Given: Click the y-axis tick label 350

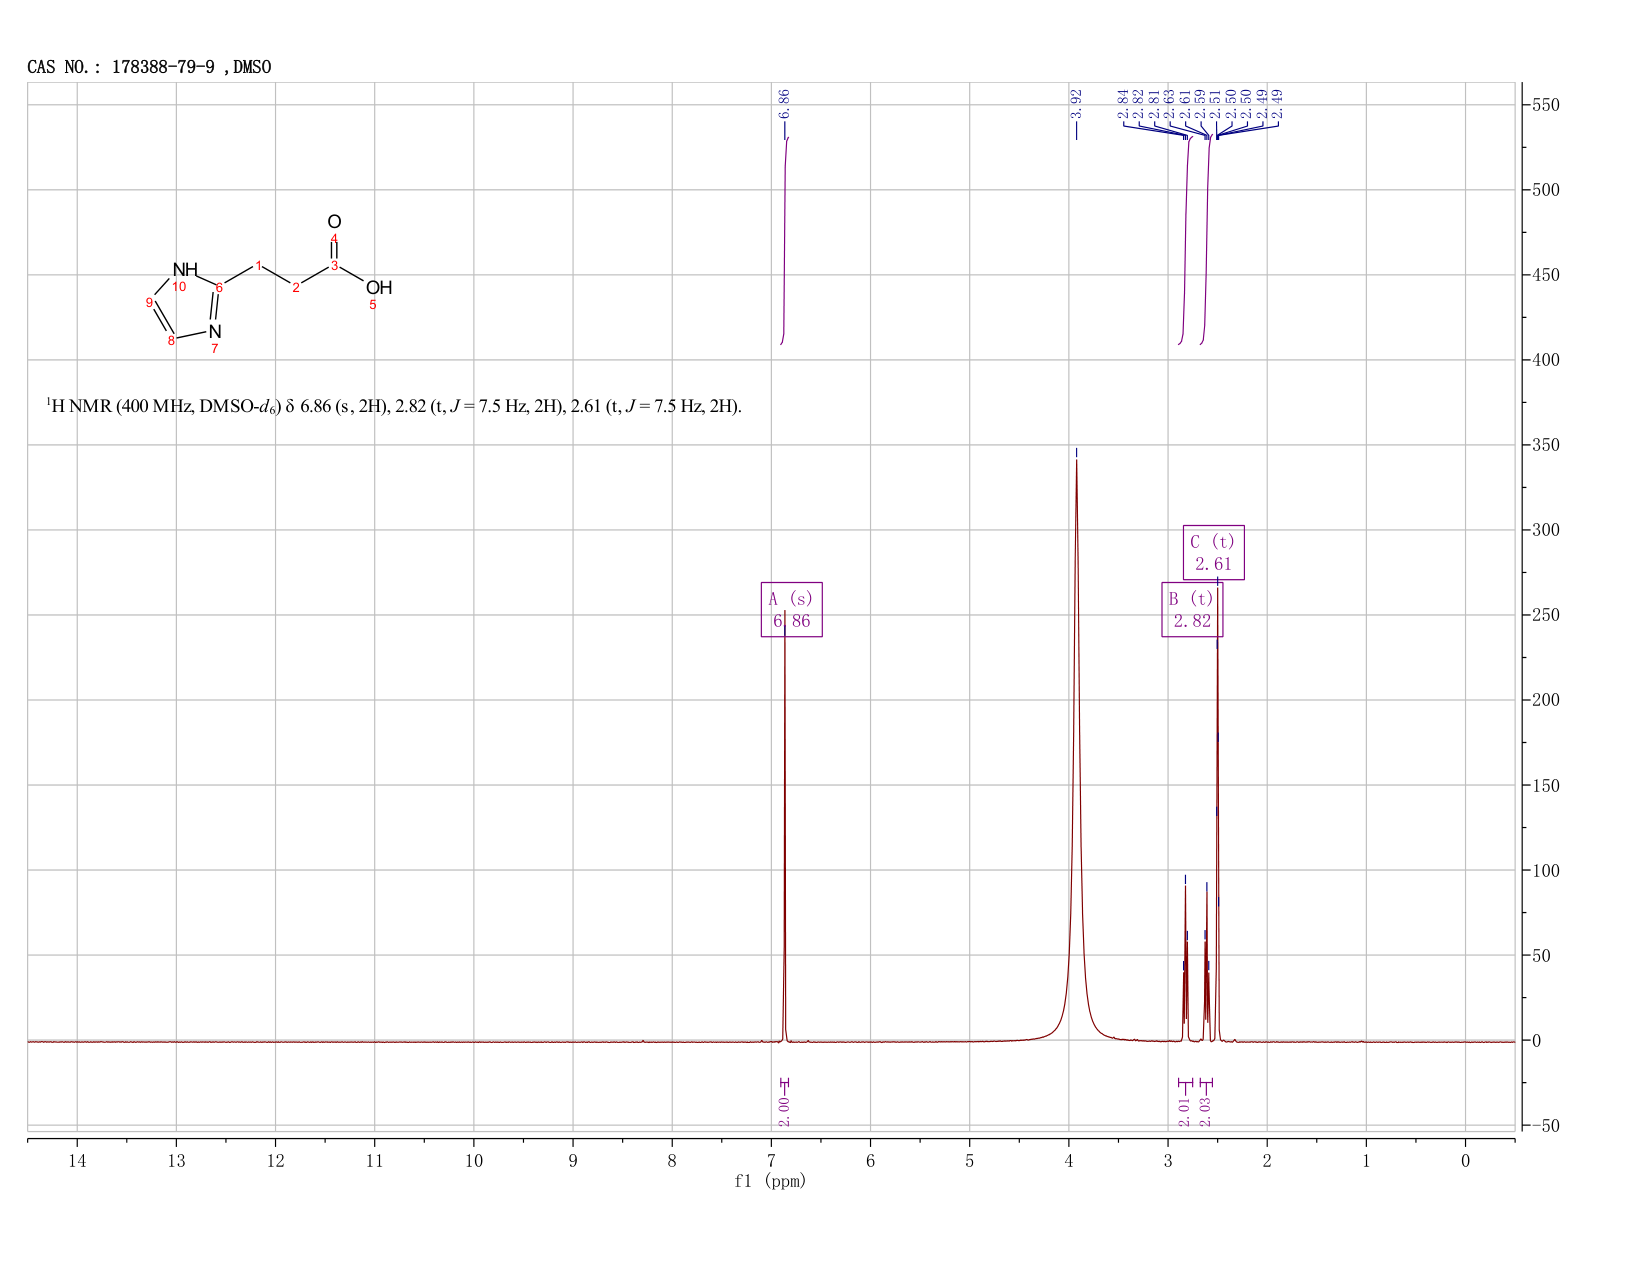Looking at the screenshot, I should point(1545,445).
